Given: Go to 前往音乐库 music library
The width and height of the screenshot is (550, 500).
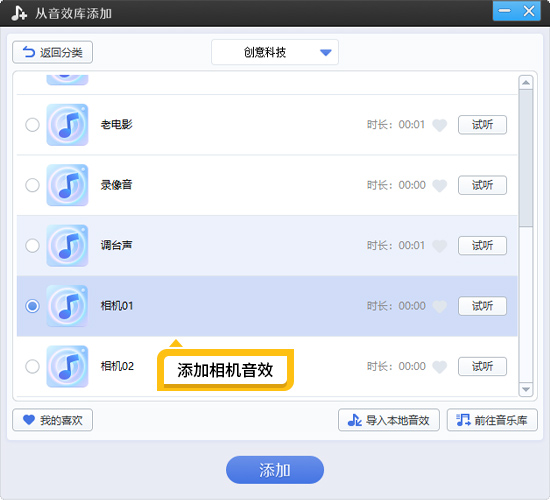Looking at the screenshot, I should pyautogui.click(x=492, y=420).
